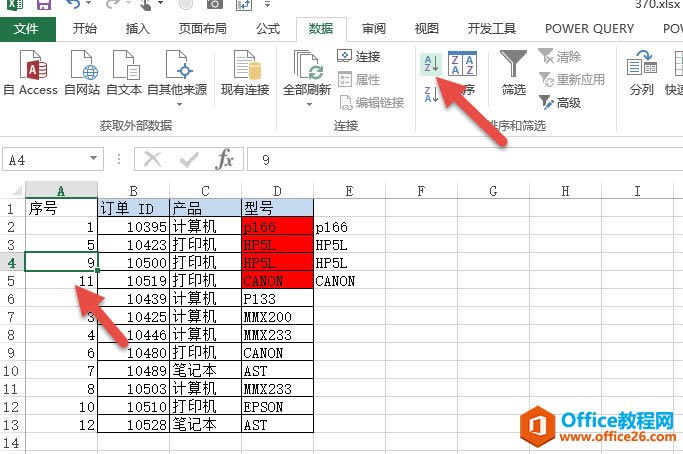Viewport: 683px width, 454px height.
Task: Click the 属性 properties button
Action: pyautogui.click(x=358, y=79)
